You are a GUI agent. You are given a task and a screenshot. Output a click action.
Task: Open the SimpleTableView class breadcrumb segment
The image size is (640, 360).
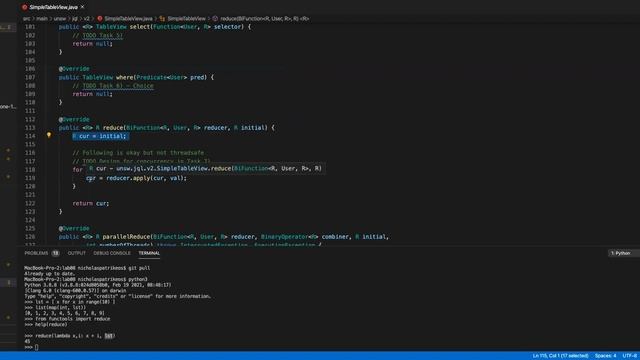187,18
